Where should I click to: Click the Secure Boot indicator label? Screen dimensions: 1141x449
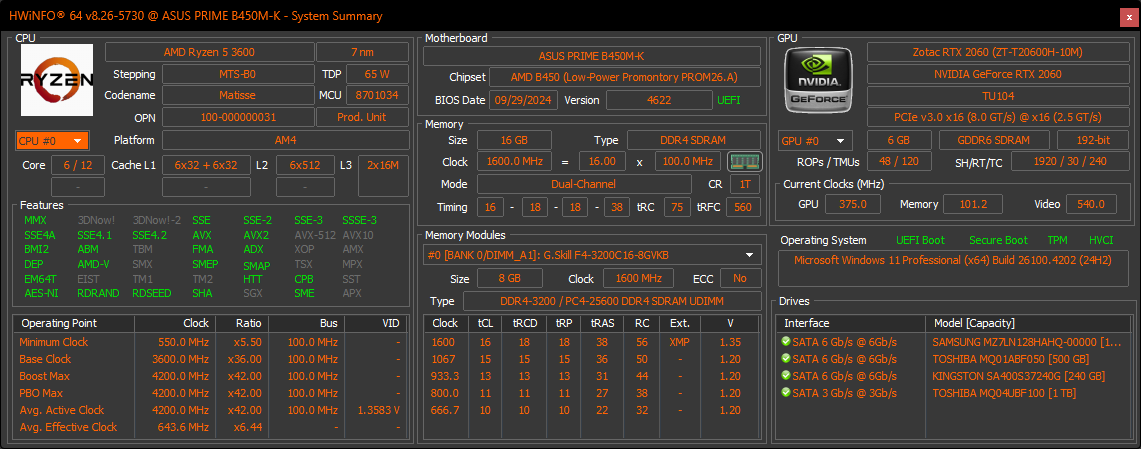998,240
